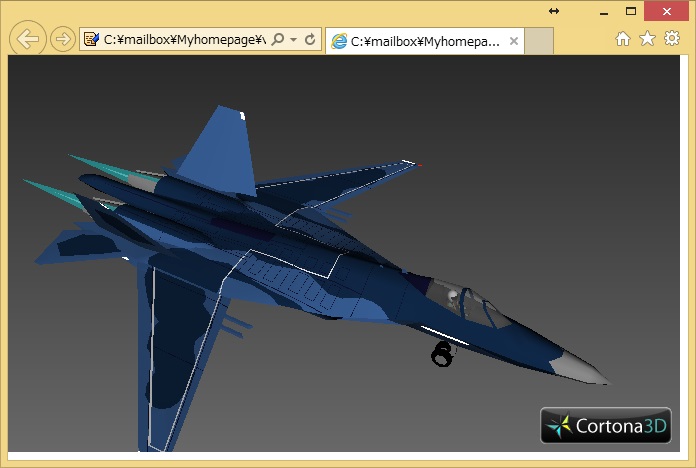The width and height of the screenshot is (696, 468).
Task: Refresh the current page
Action: (x=310, y=40)
